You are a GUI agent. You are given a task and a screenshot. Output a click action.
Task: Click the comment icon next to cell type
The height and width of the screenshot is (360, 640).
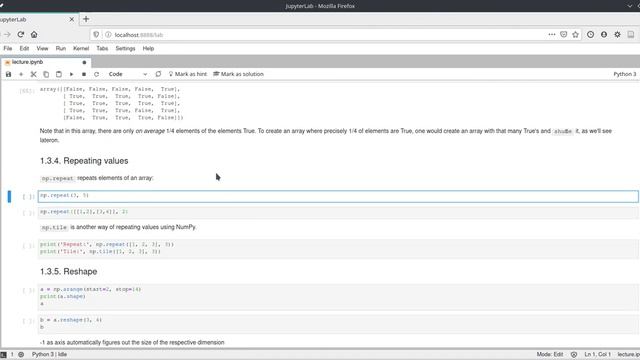(158, 74)
